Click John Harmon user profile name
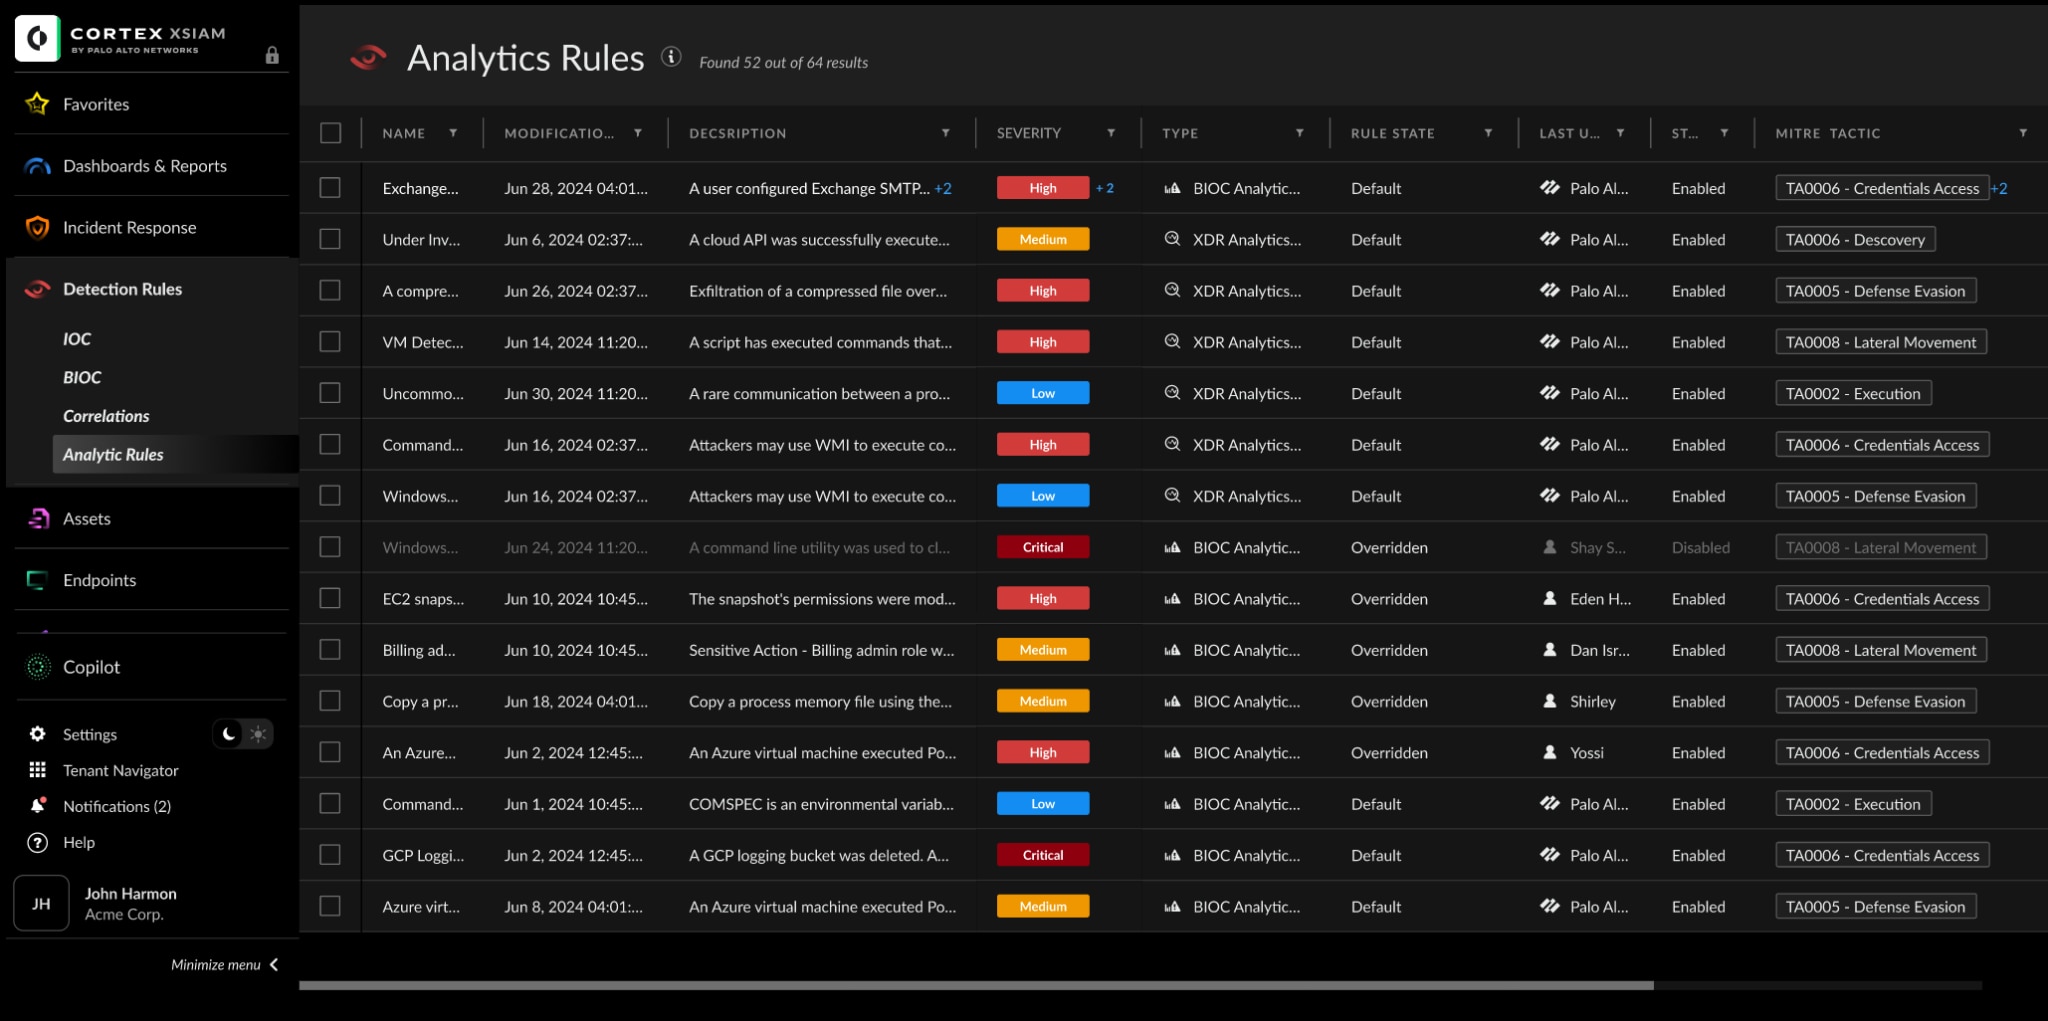The height and width of the screenshot is (1021, 2048). pyautogui.click(x=131, y=893)
